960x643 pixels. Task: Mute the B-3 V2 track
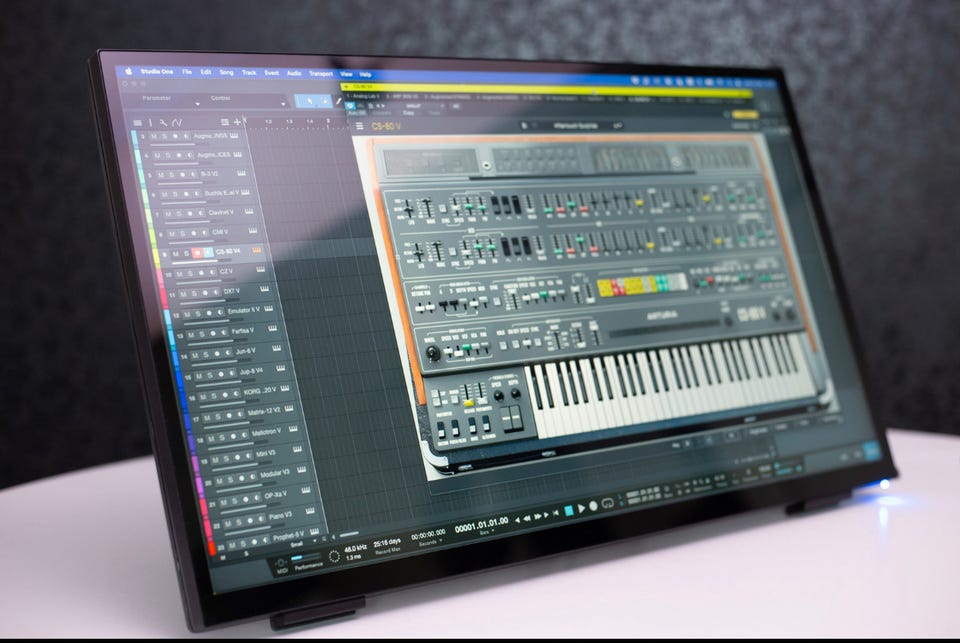pyautogui.click(x=161, y=175)
